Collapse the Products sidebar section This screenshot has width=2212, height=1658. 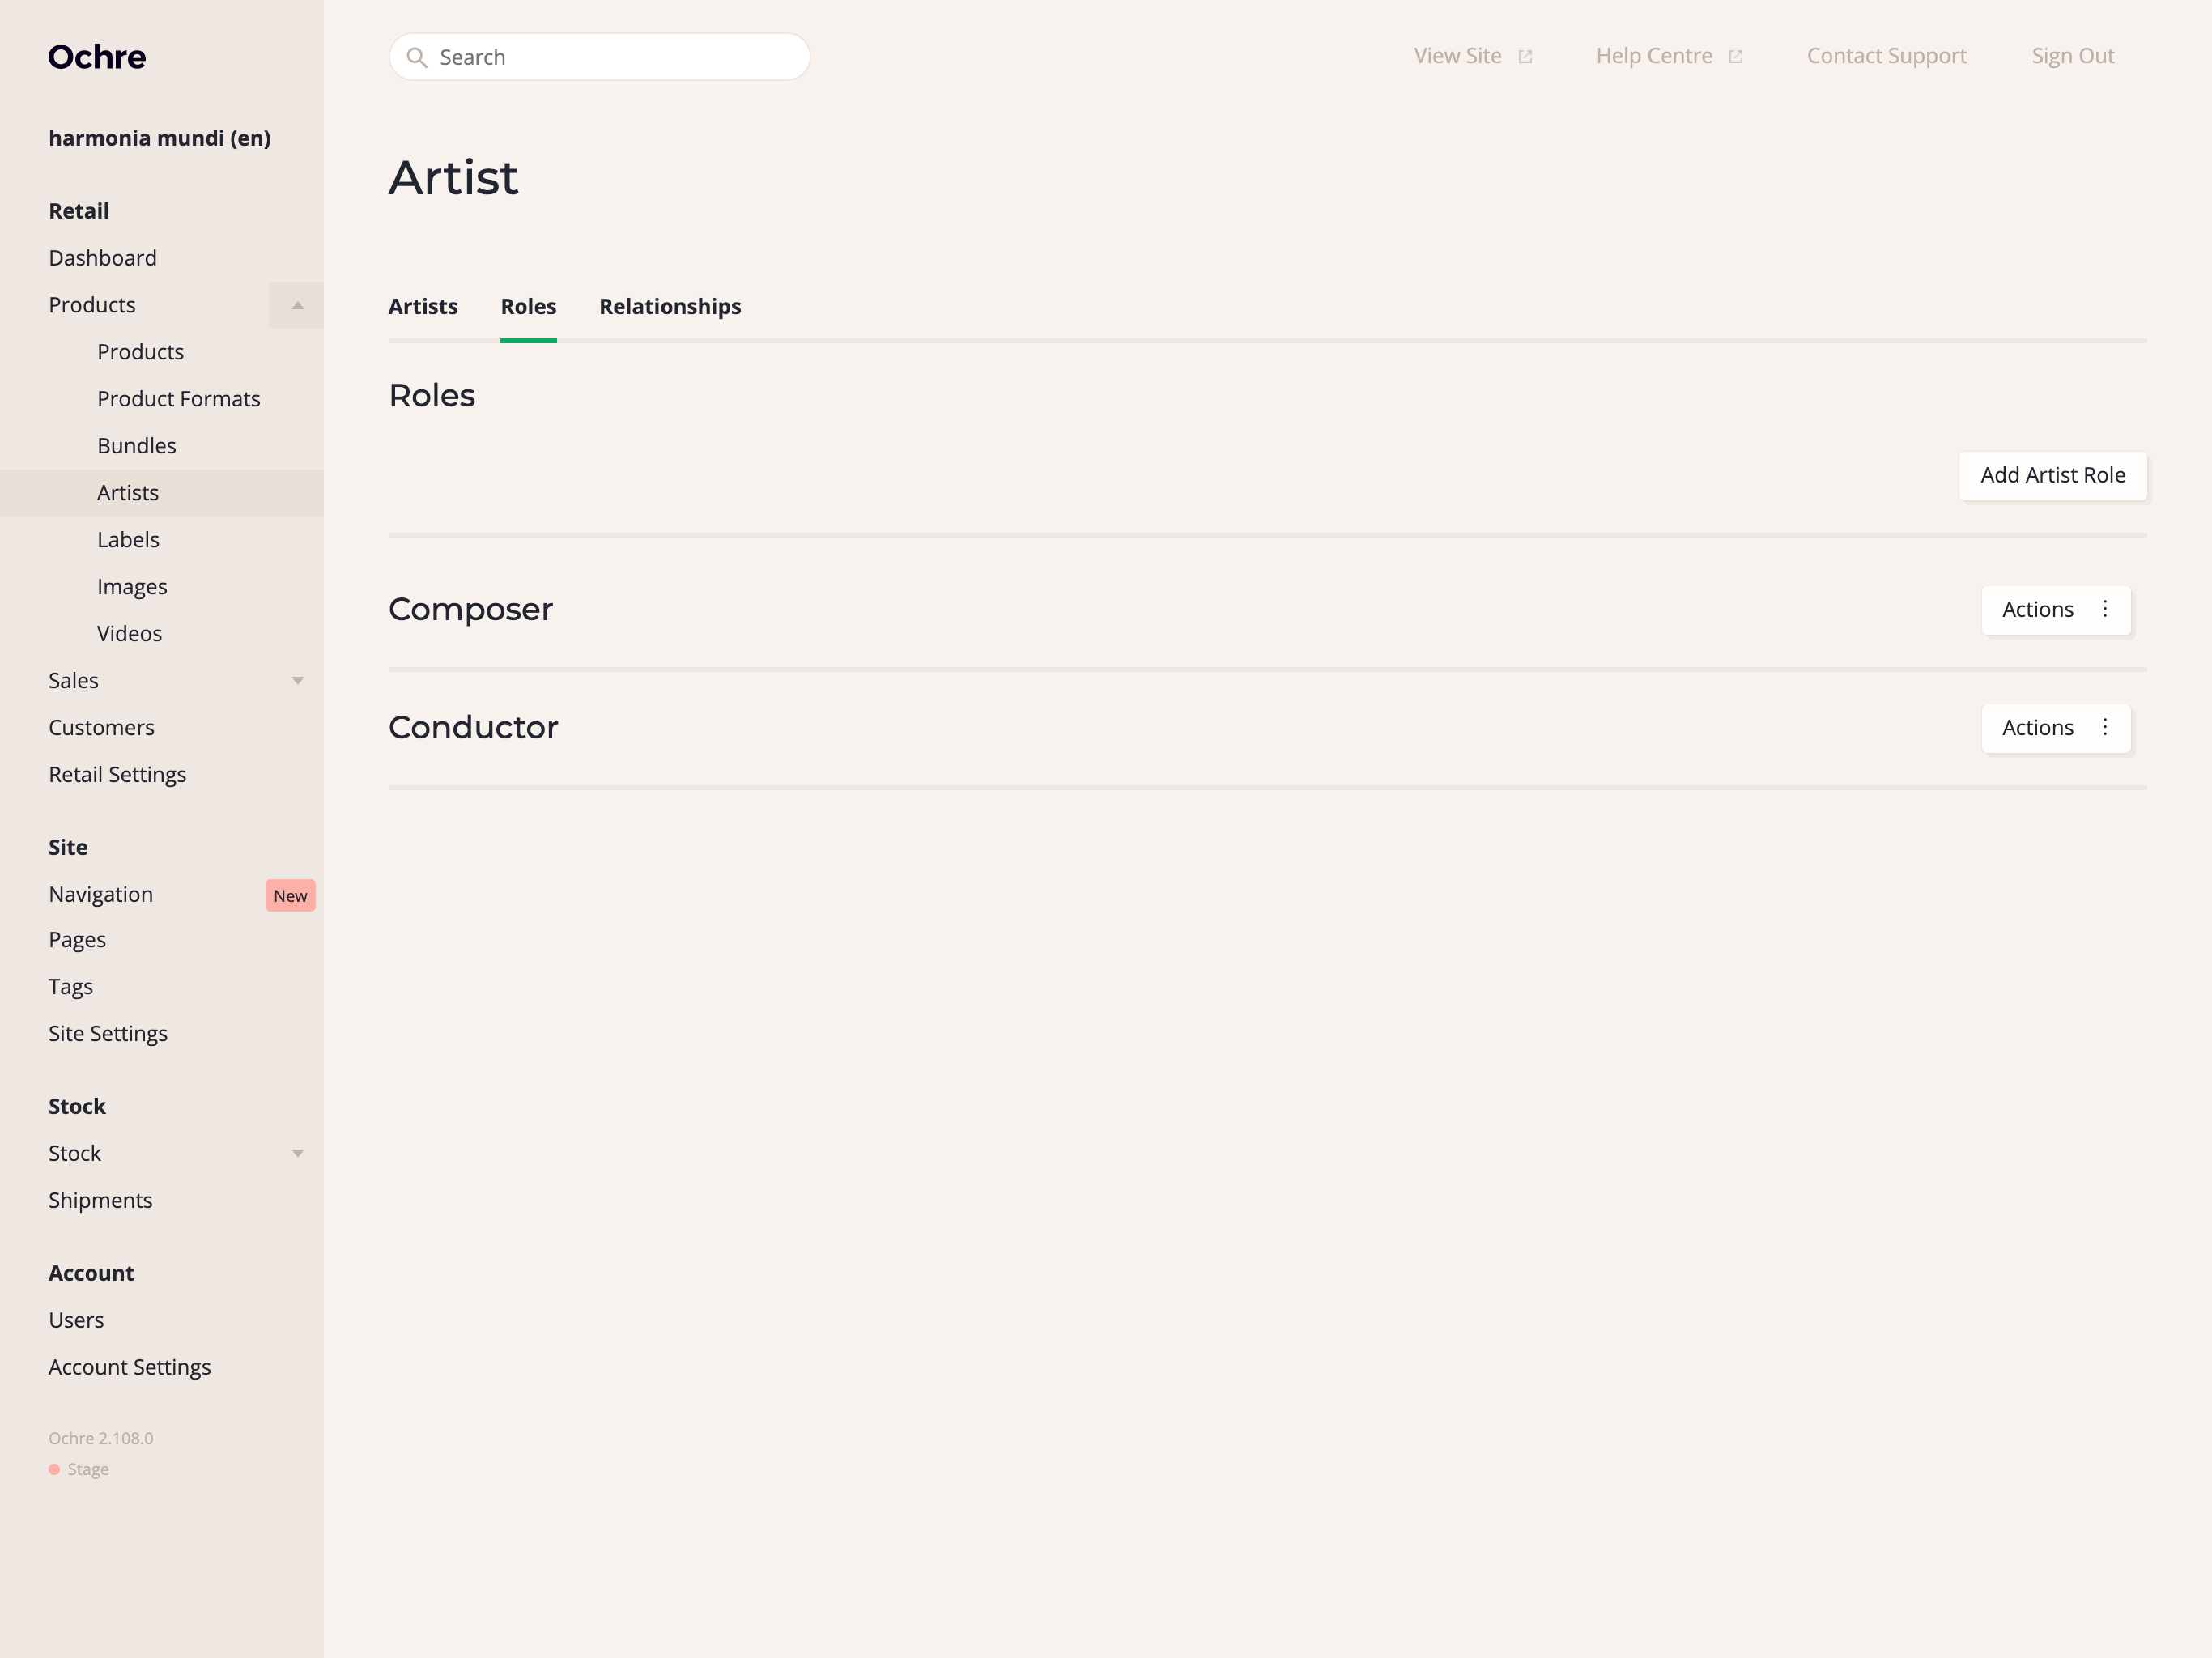pos(297,305)
